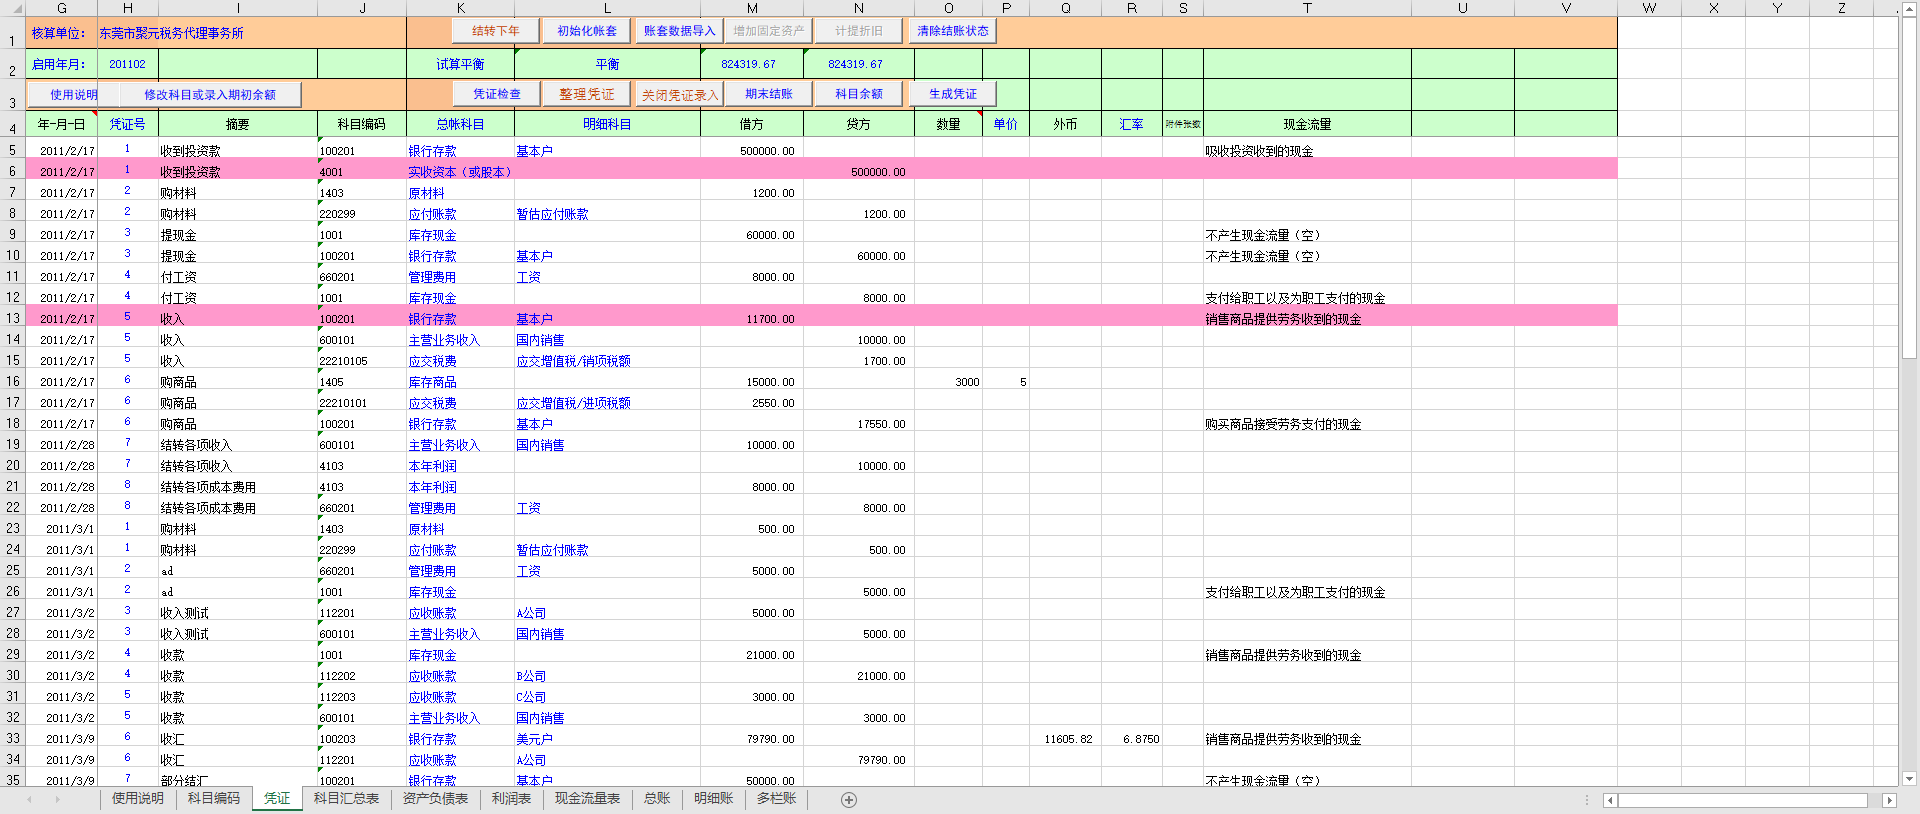This screenshot has width=1920, height=814.
Task: Click the 凭证号 column heading cell
Action: coord(127,124)
